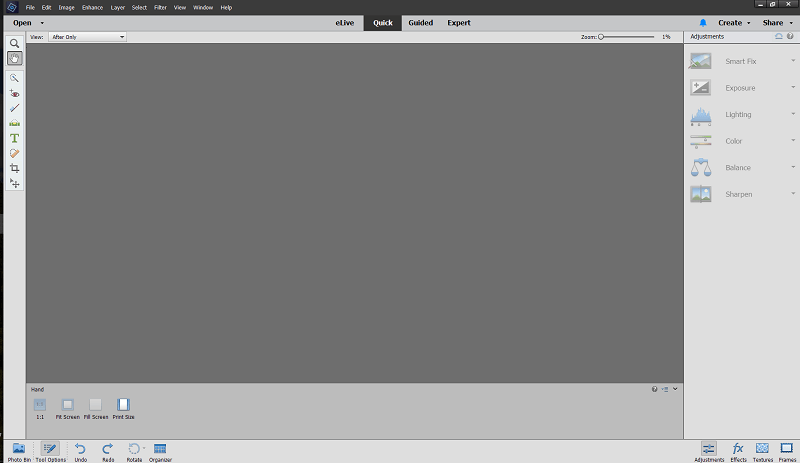Click the 1% zoom value field
The width and height of the screenshot is (800, 463).
pyautogui.click(x=666, y=37)
